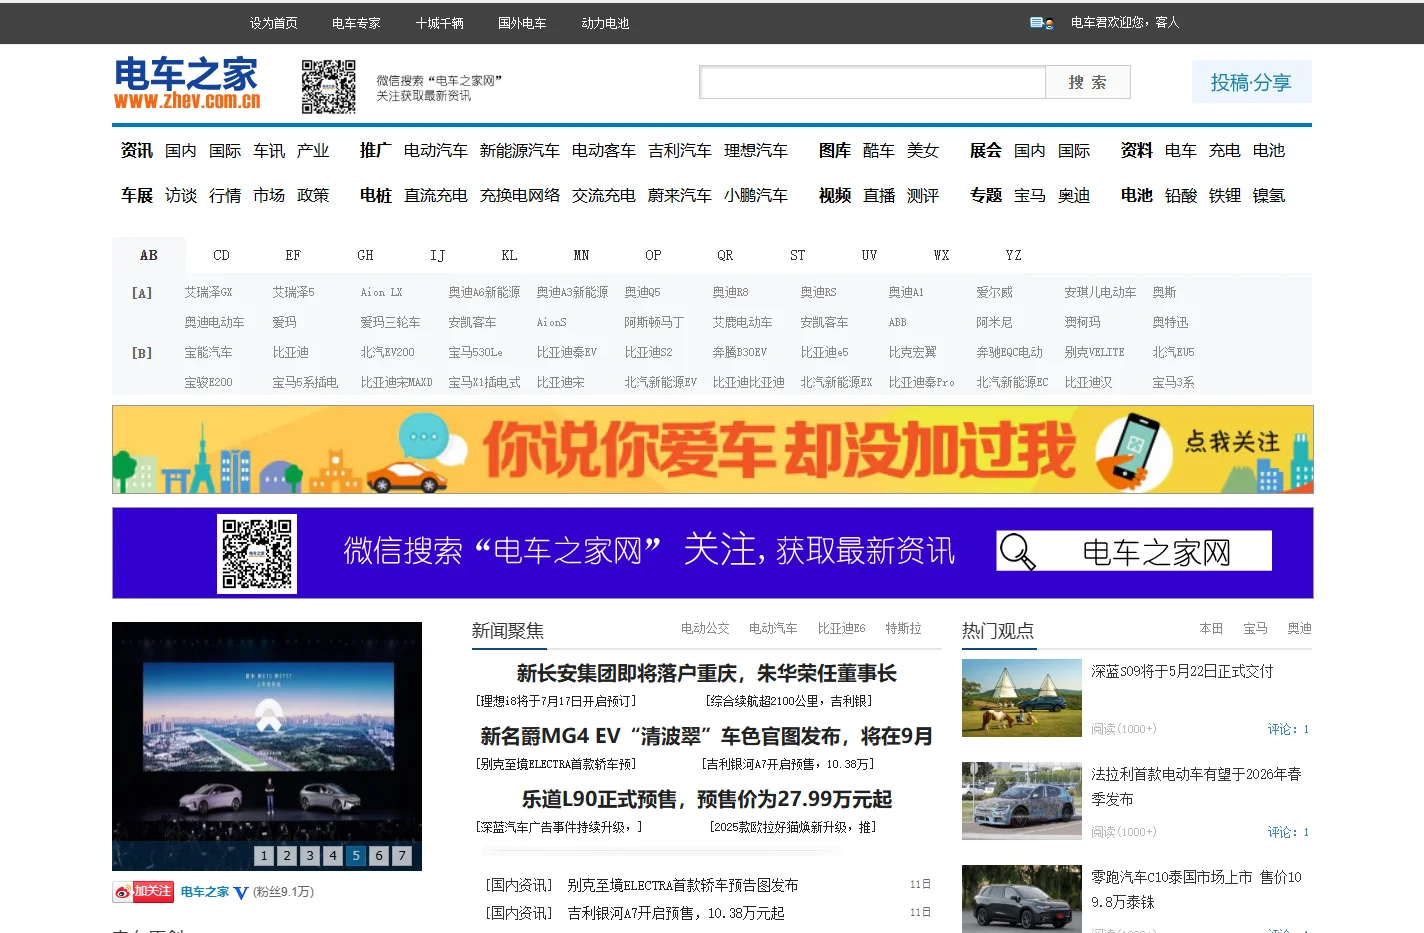1424x933 pixels.
Task: Click thumbnail for 深蓝S09 article
Action: [x=1021, y=698]
